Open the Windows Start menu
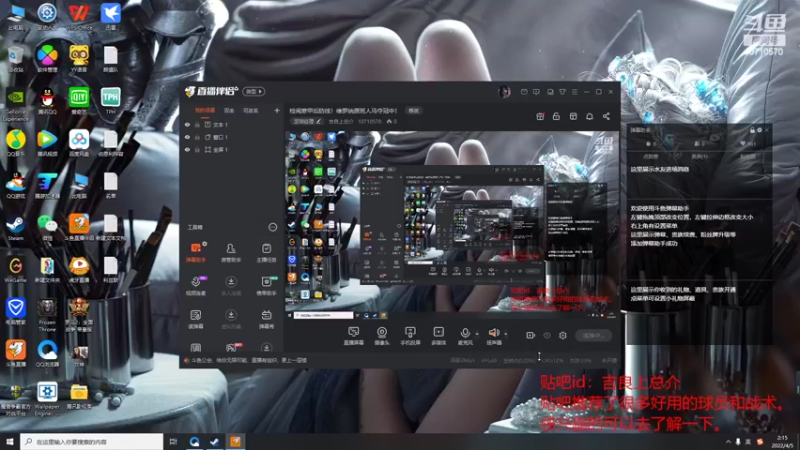The image size is (800, 450). [x=9, y=441]
